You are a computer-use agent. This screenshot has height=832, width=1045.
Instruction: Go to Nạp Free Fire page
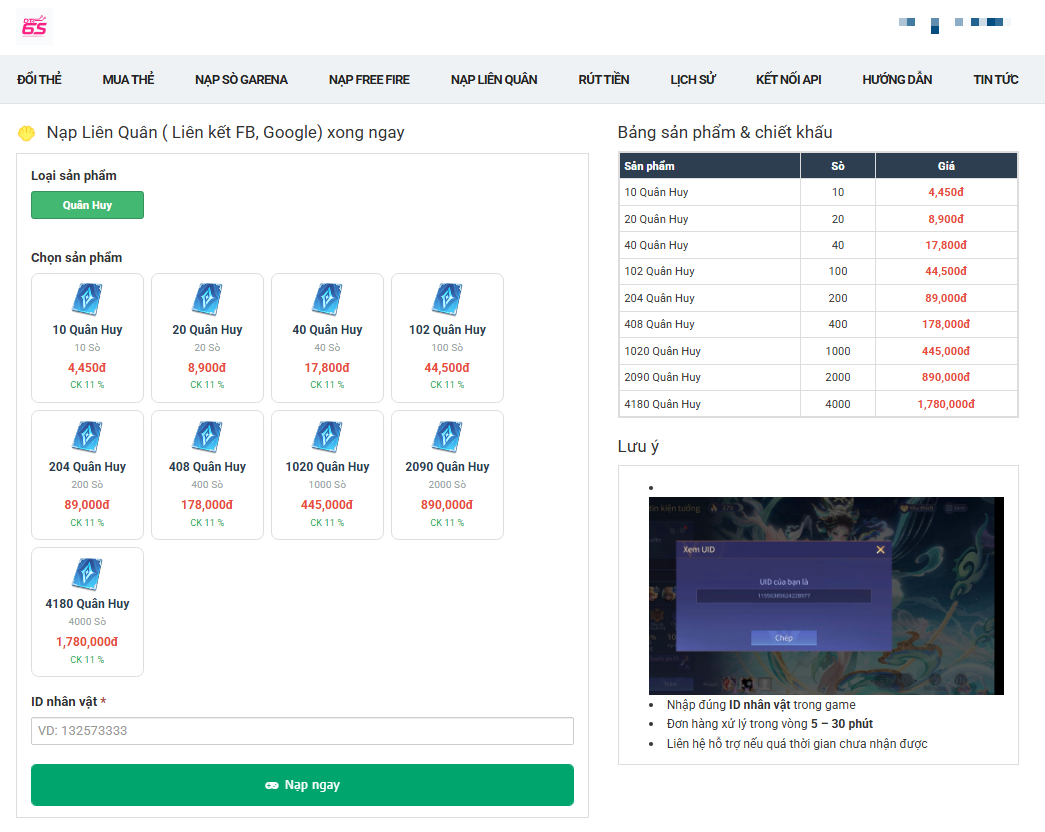[369, 80]
